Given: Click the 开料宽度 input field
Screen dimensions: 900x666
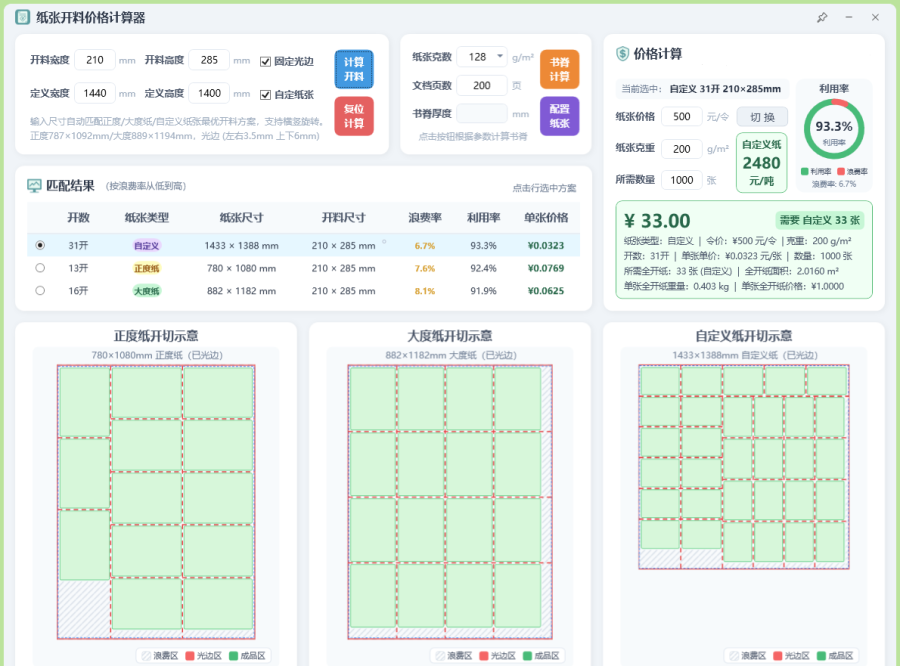Looking at the screenshot, I should (95, 60).
